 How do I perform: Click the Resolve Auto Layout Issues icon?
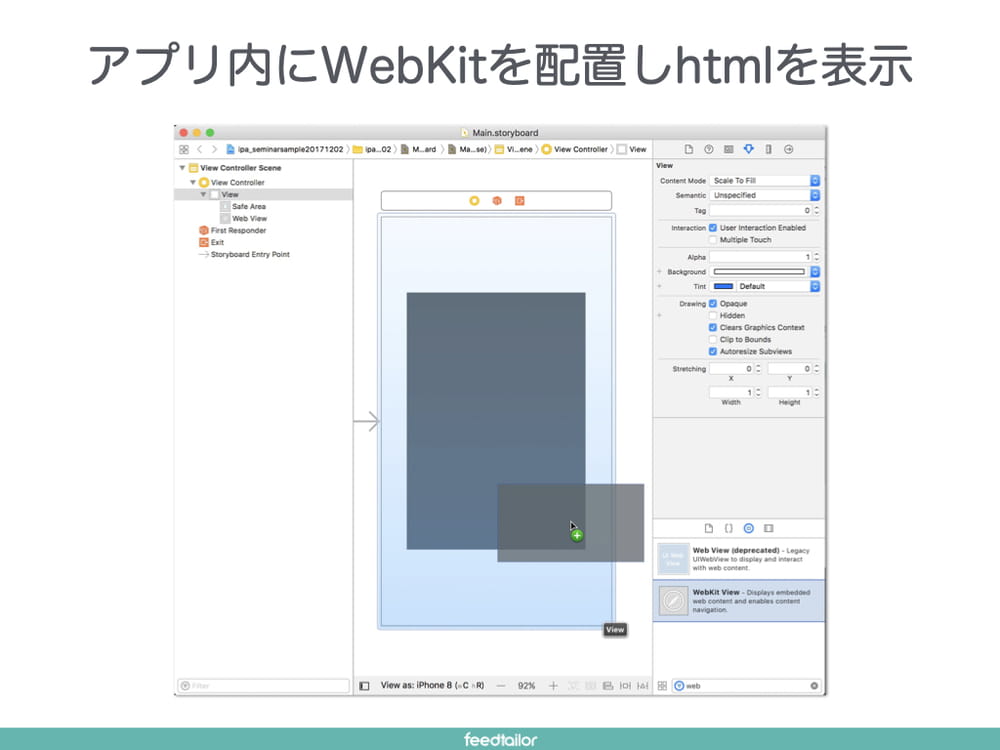coord(642,686)
